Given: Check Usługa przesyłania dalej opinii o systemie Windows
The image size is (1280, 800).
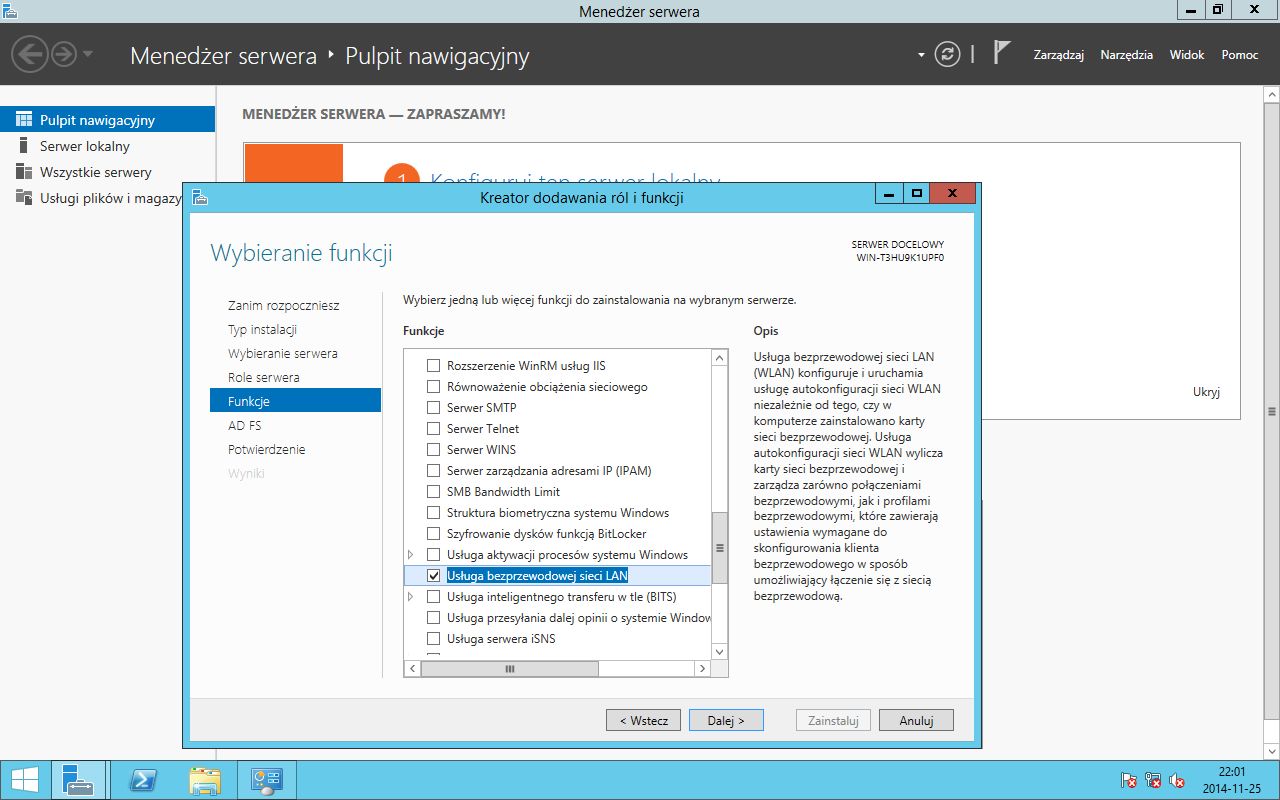Looking at the screenshot, I should pyautogui.click(x=434, y=618).
